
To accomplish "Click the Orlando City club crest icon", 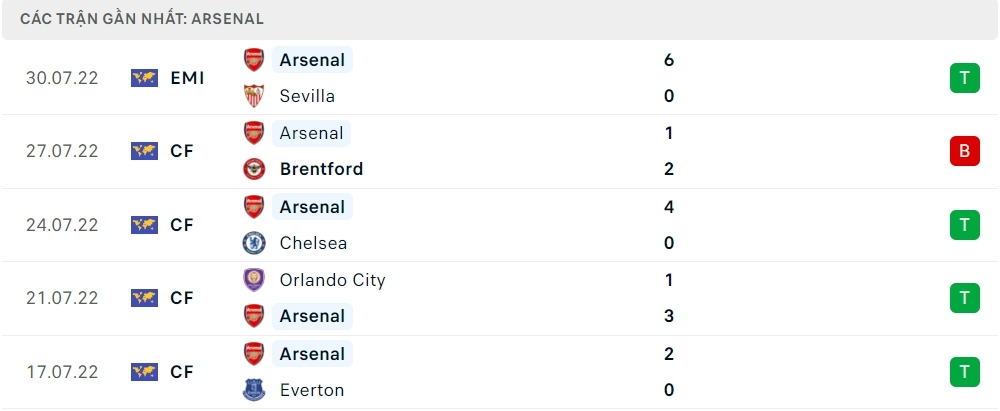I will [x=254, y=280].
